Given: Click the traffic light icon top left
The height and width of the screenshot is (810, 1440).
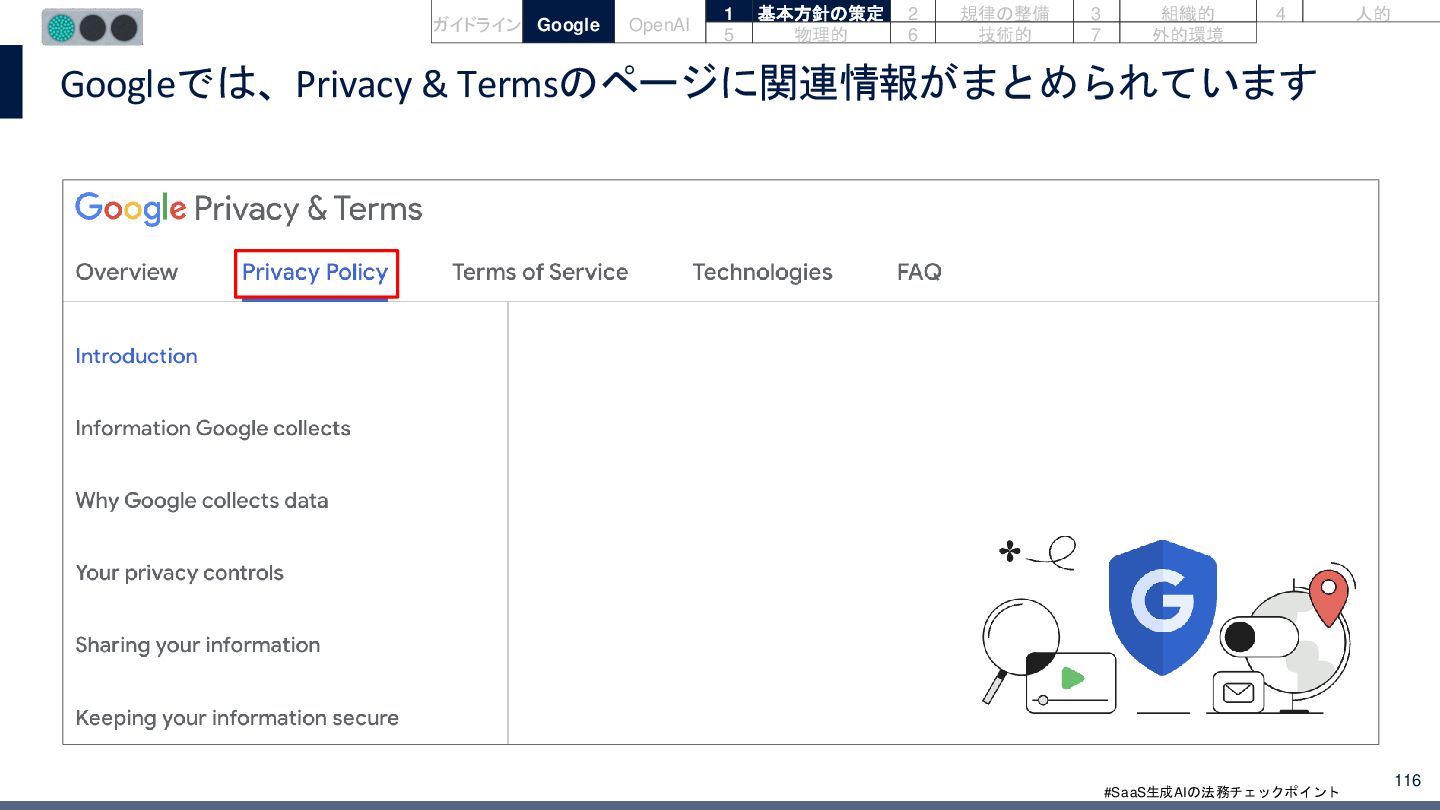Looking at the screenshot, I should [92, 27].
